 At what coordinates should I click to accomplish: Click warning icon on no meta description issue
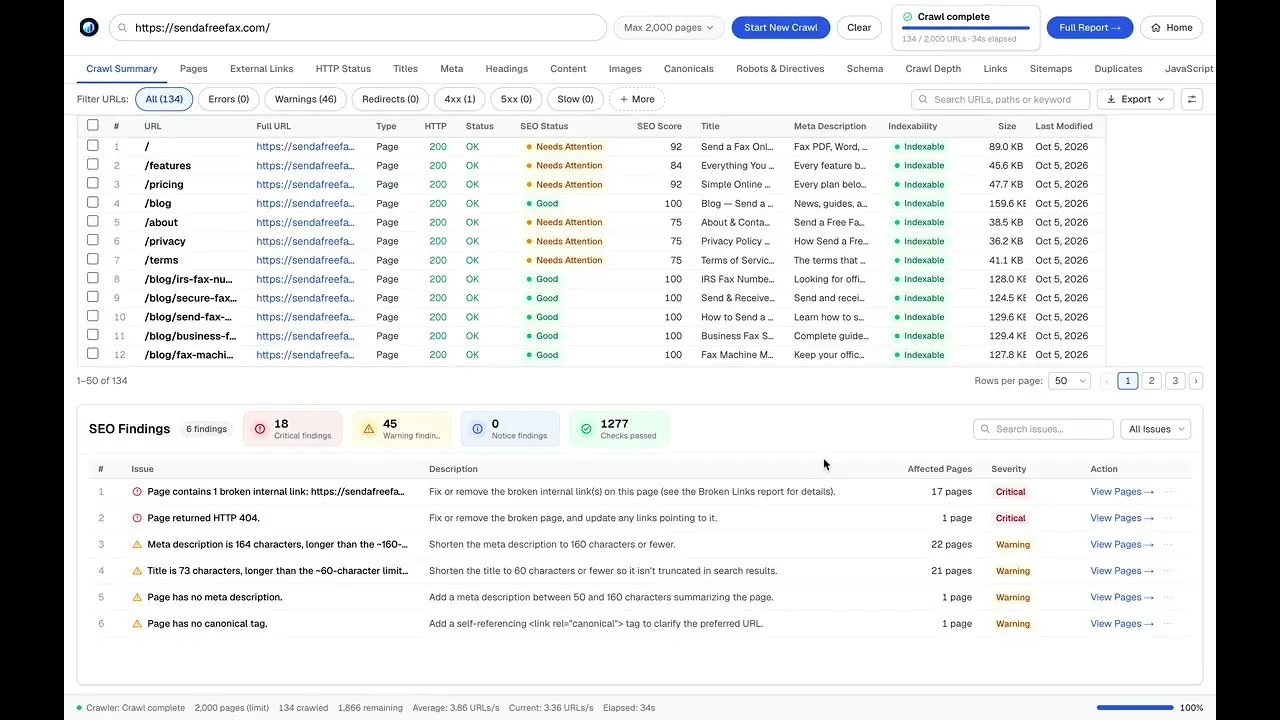pyautogui.click(x=137, y=597)
